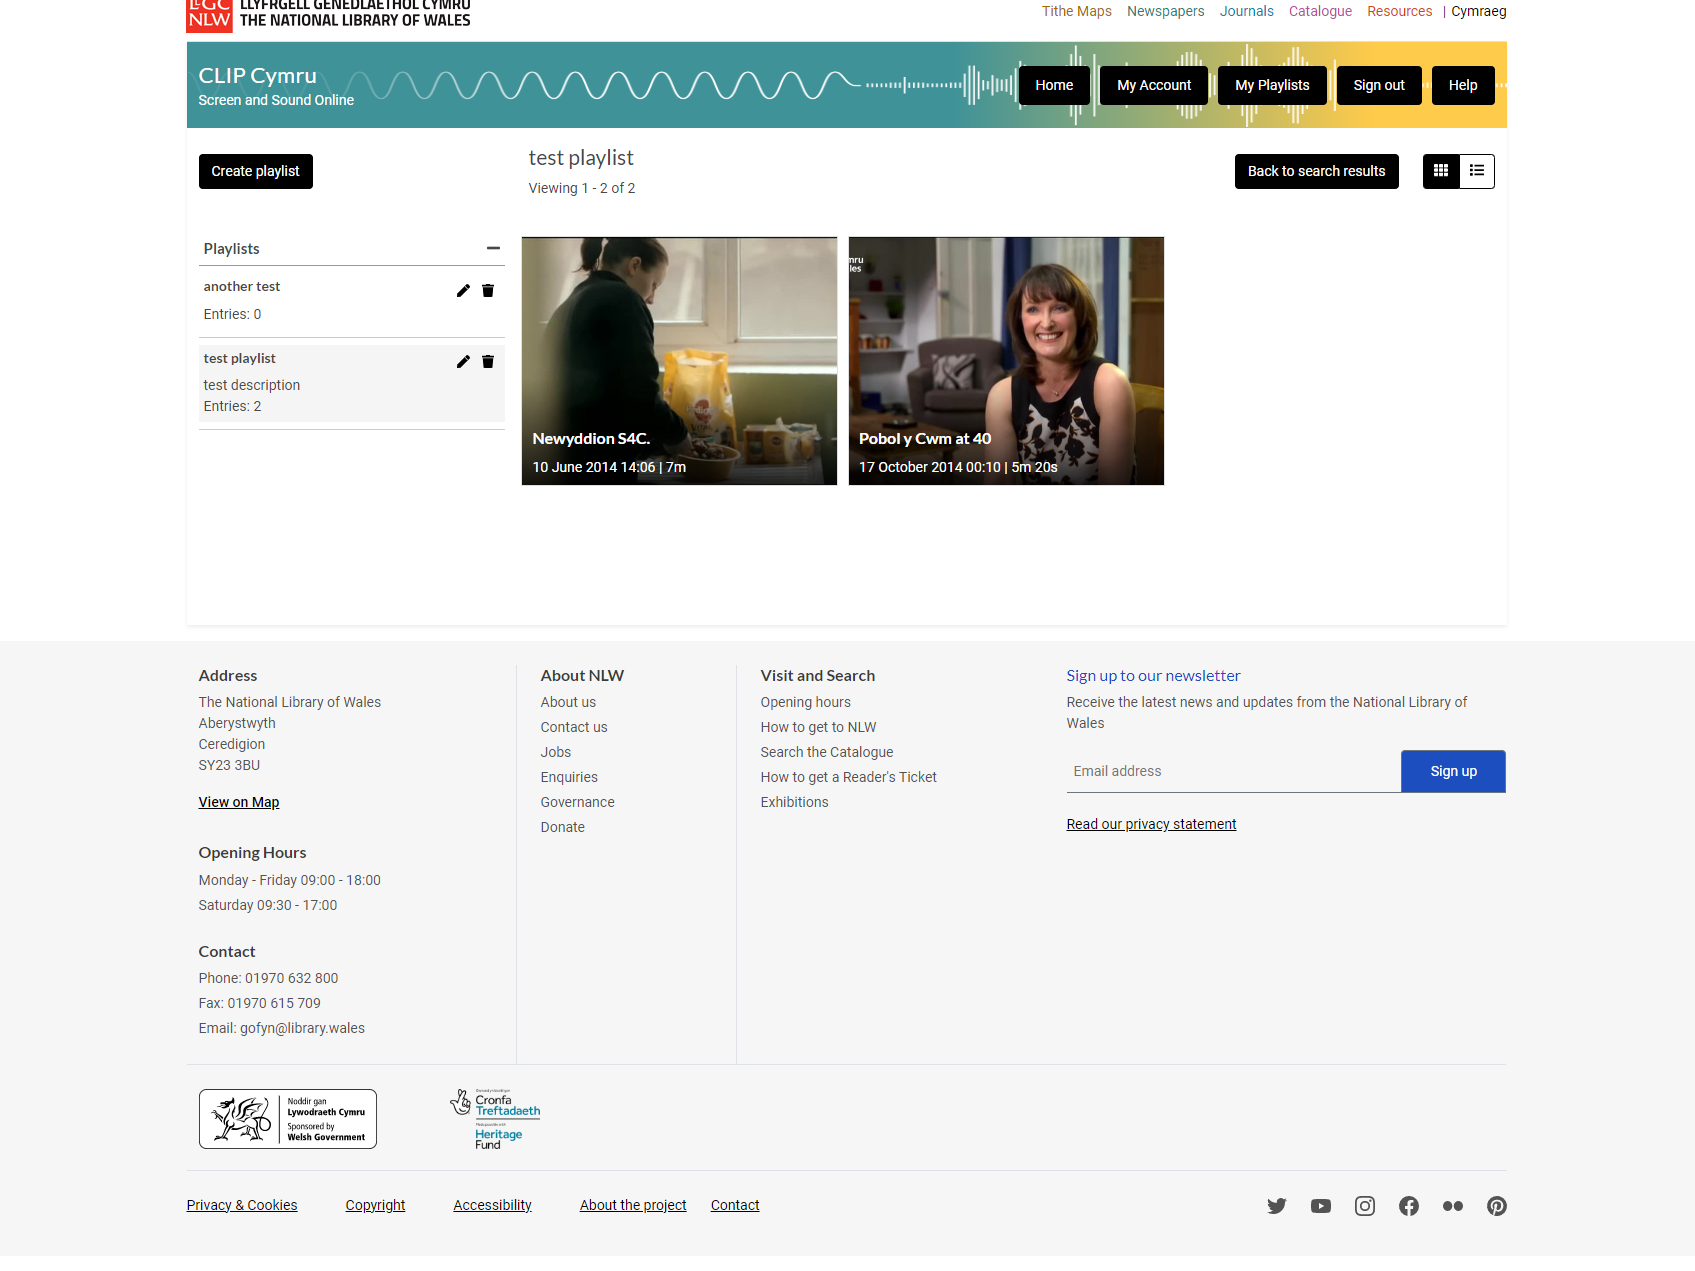Open the Help page
This screenshot has width=1695, height=1271.
click(x=1463, y=85)
